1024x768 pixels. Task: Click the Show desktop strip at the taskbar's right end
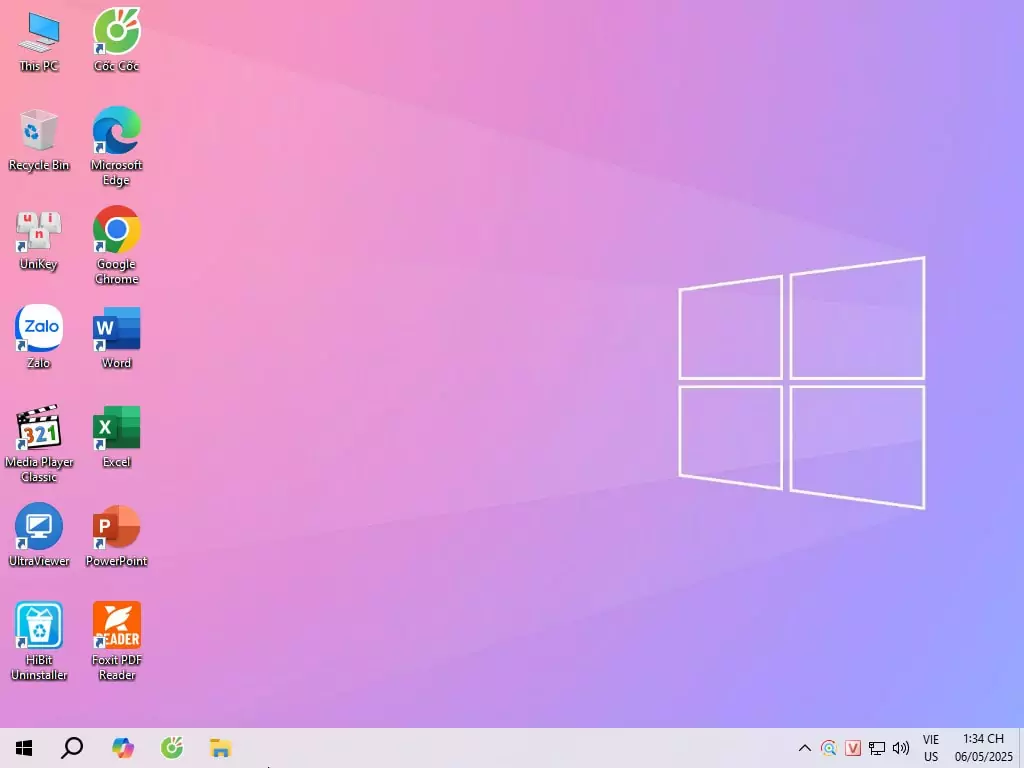coord(1021,748)
